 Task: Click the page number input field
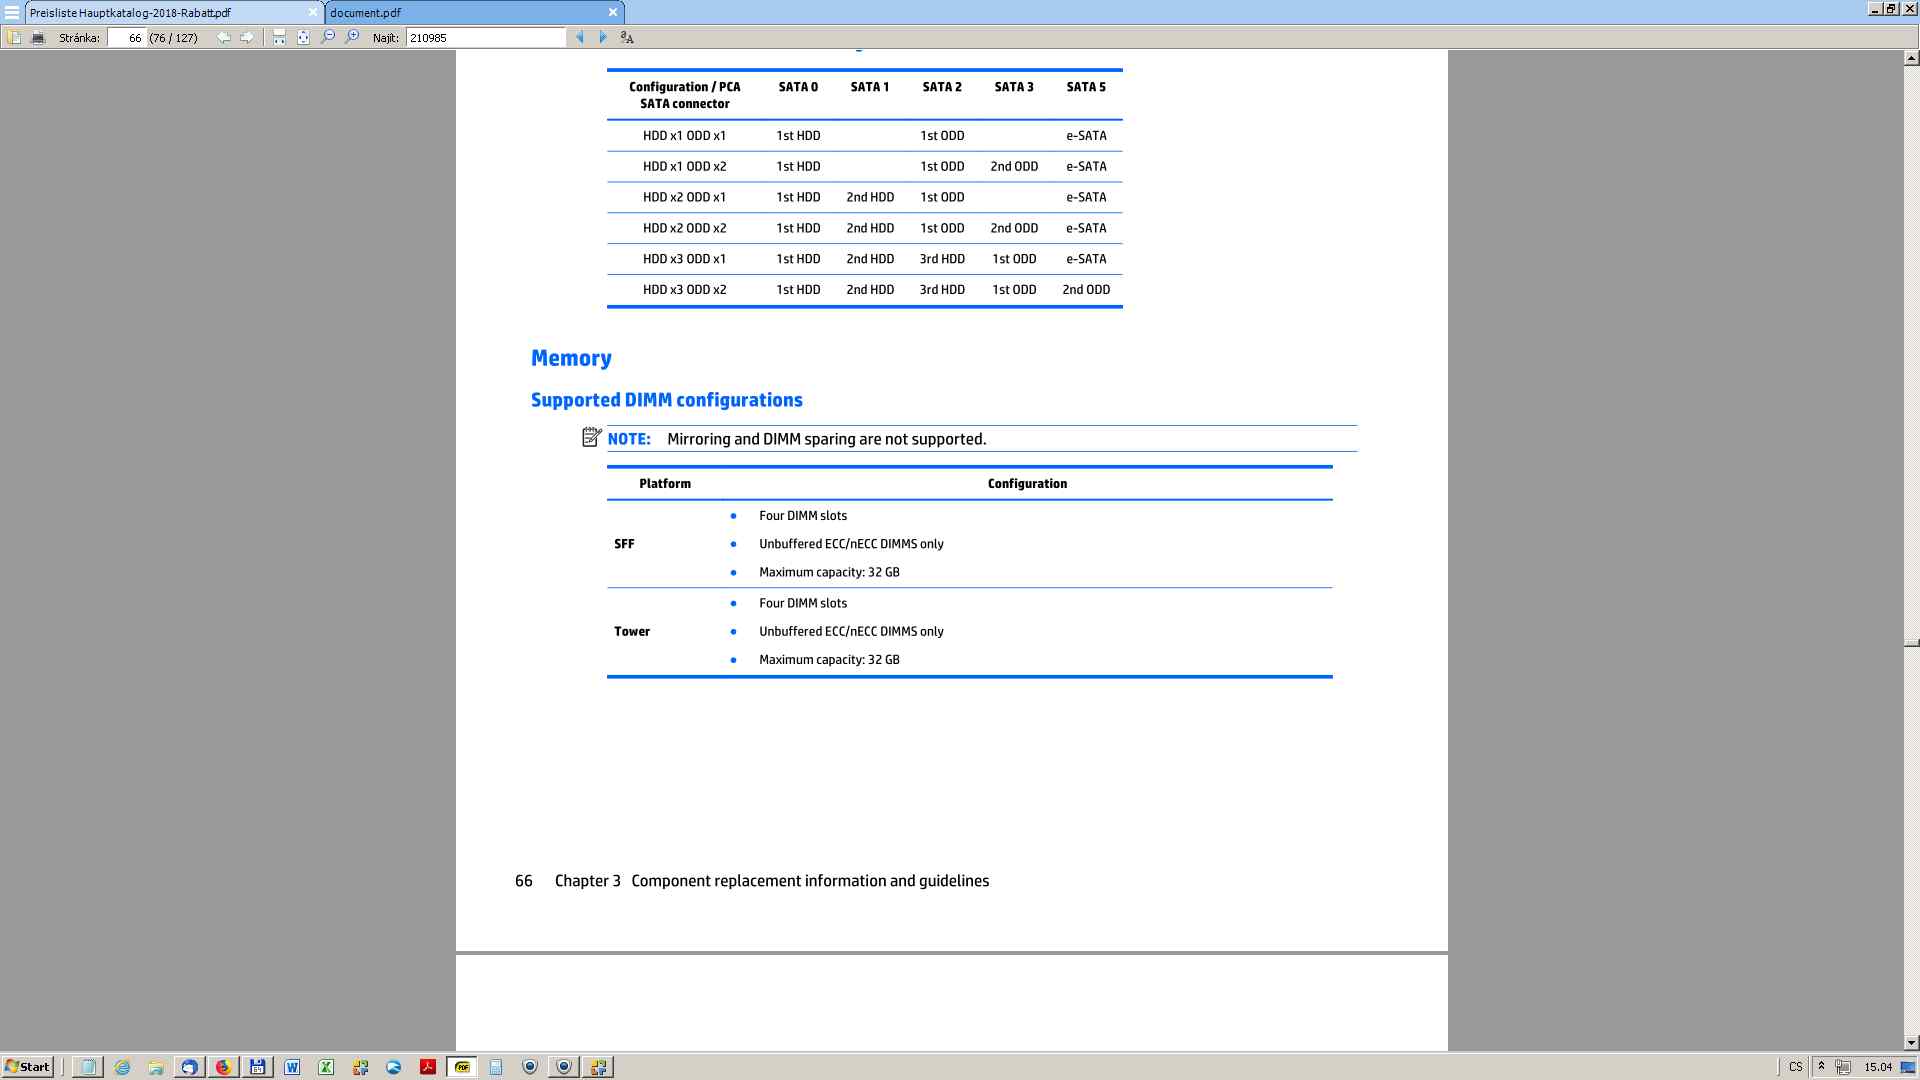(x=127, y=38)
